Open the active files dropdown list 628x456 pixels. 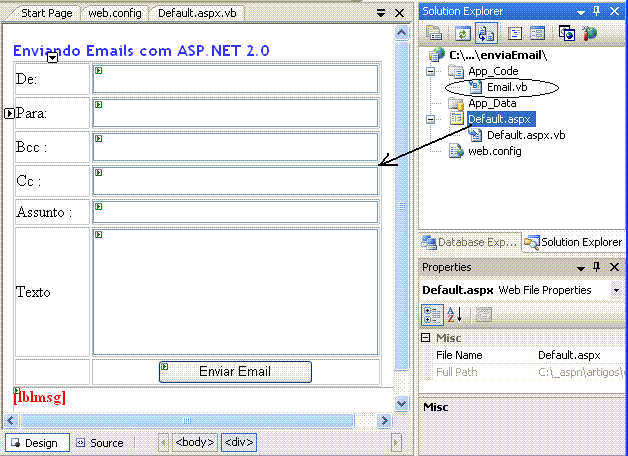click(381, 13)
